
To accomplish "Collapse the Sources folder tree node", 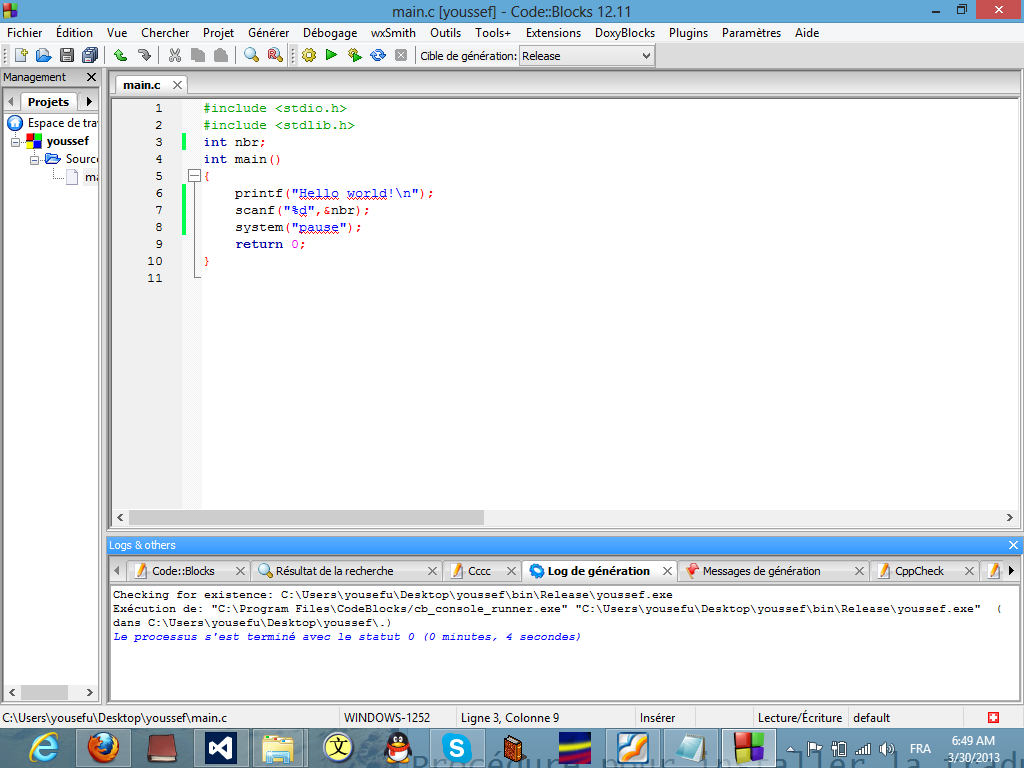I will [35, 159].
